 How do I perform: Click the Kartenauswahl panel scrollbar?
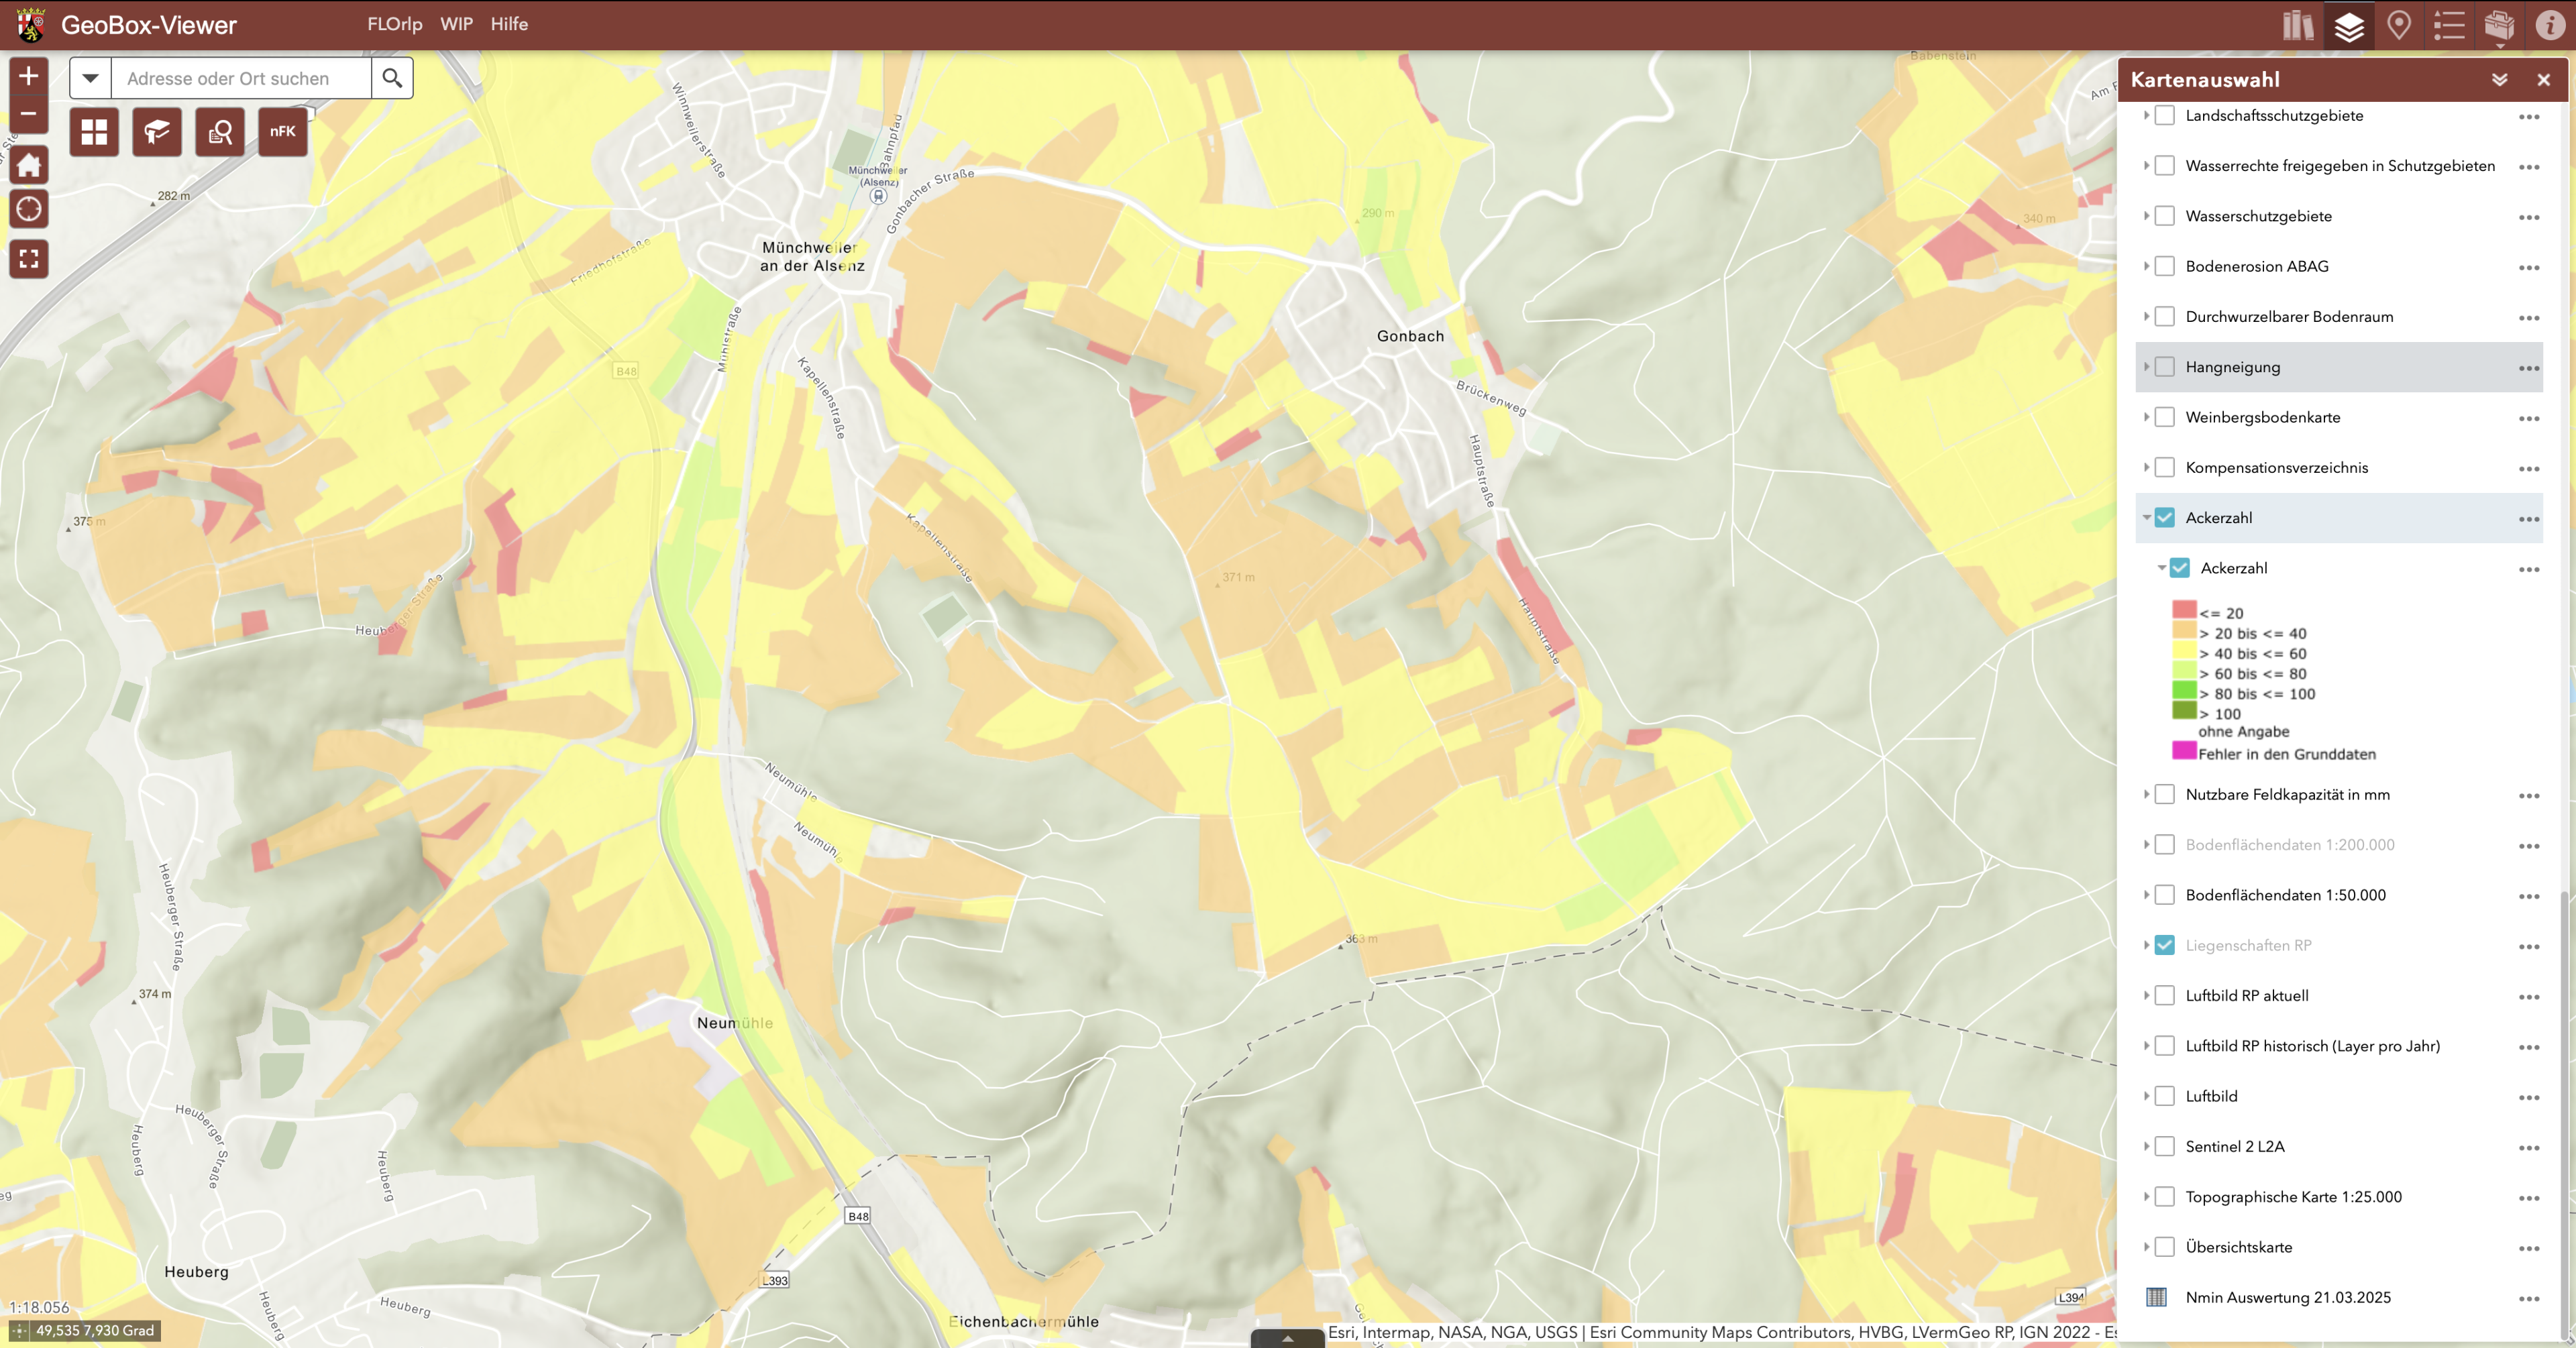point(2566,1115)
